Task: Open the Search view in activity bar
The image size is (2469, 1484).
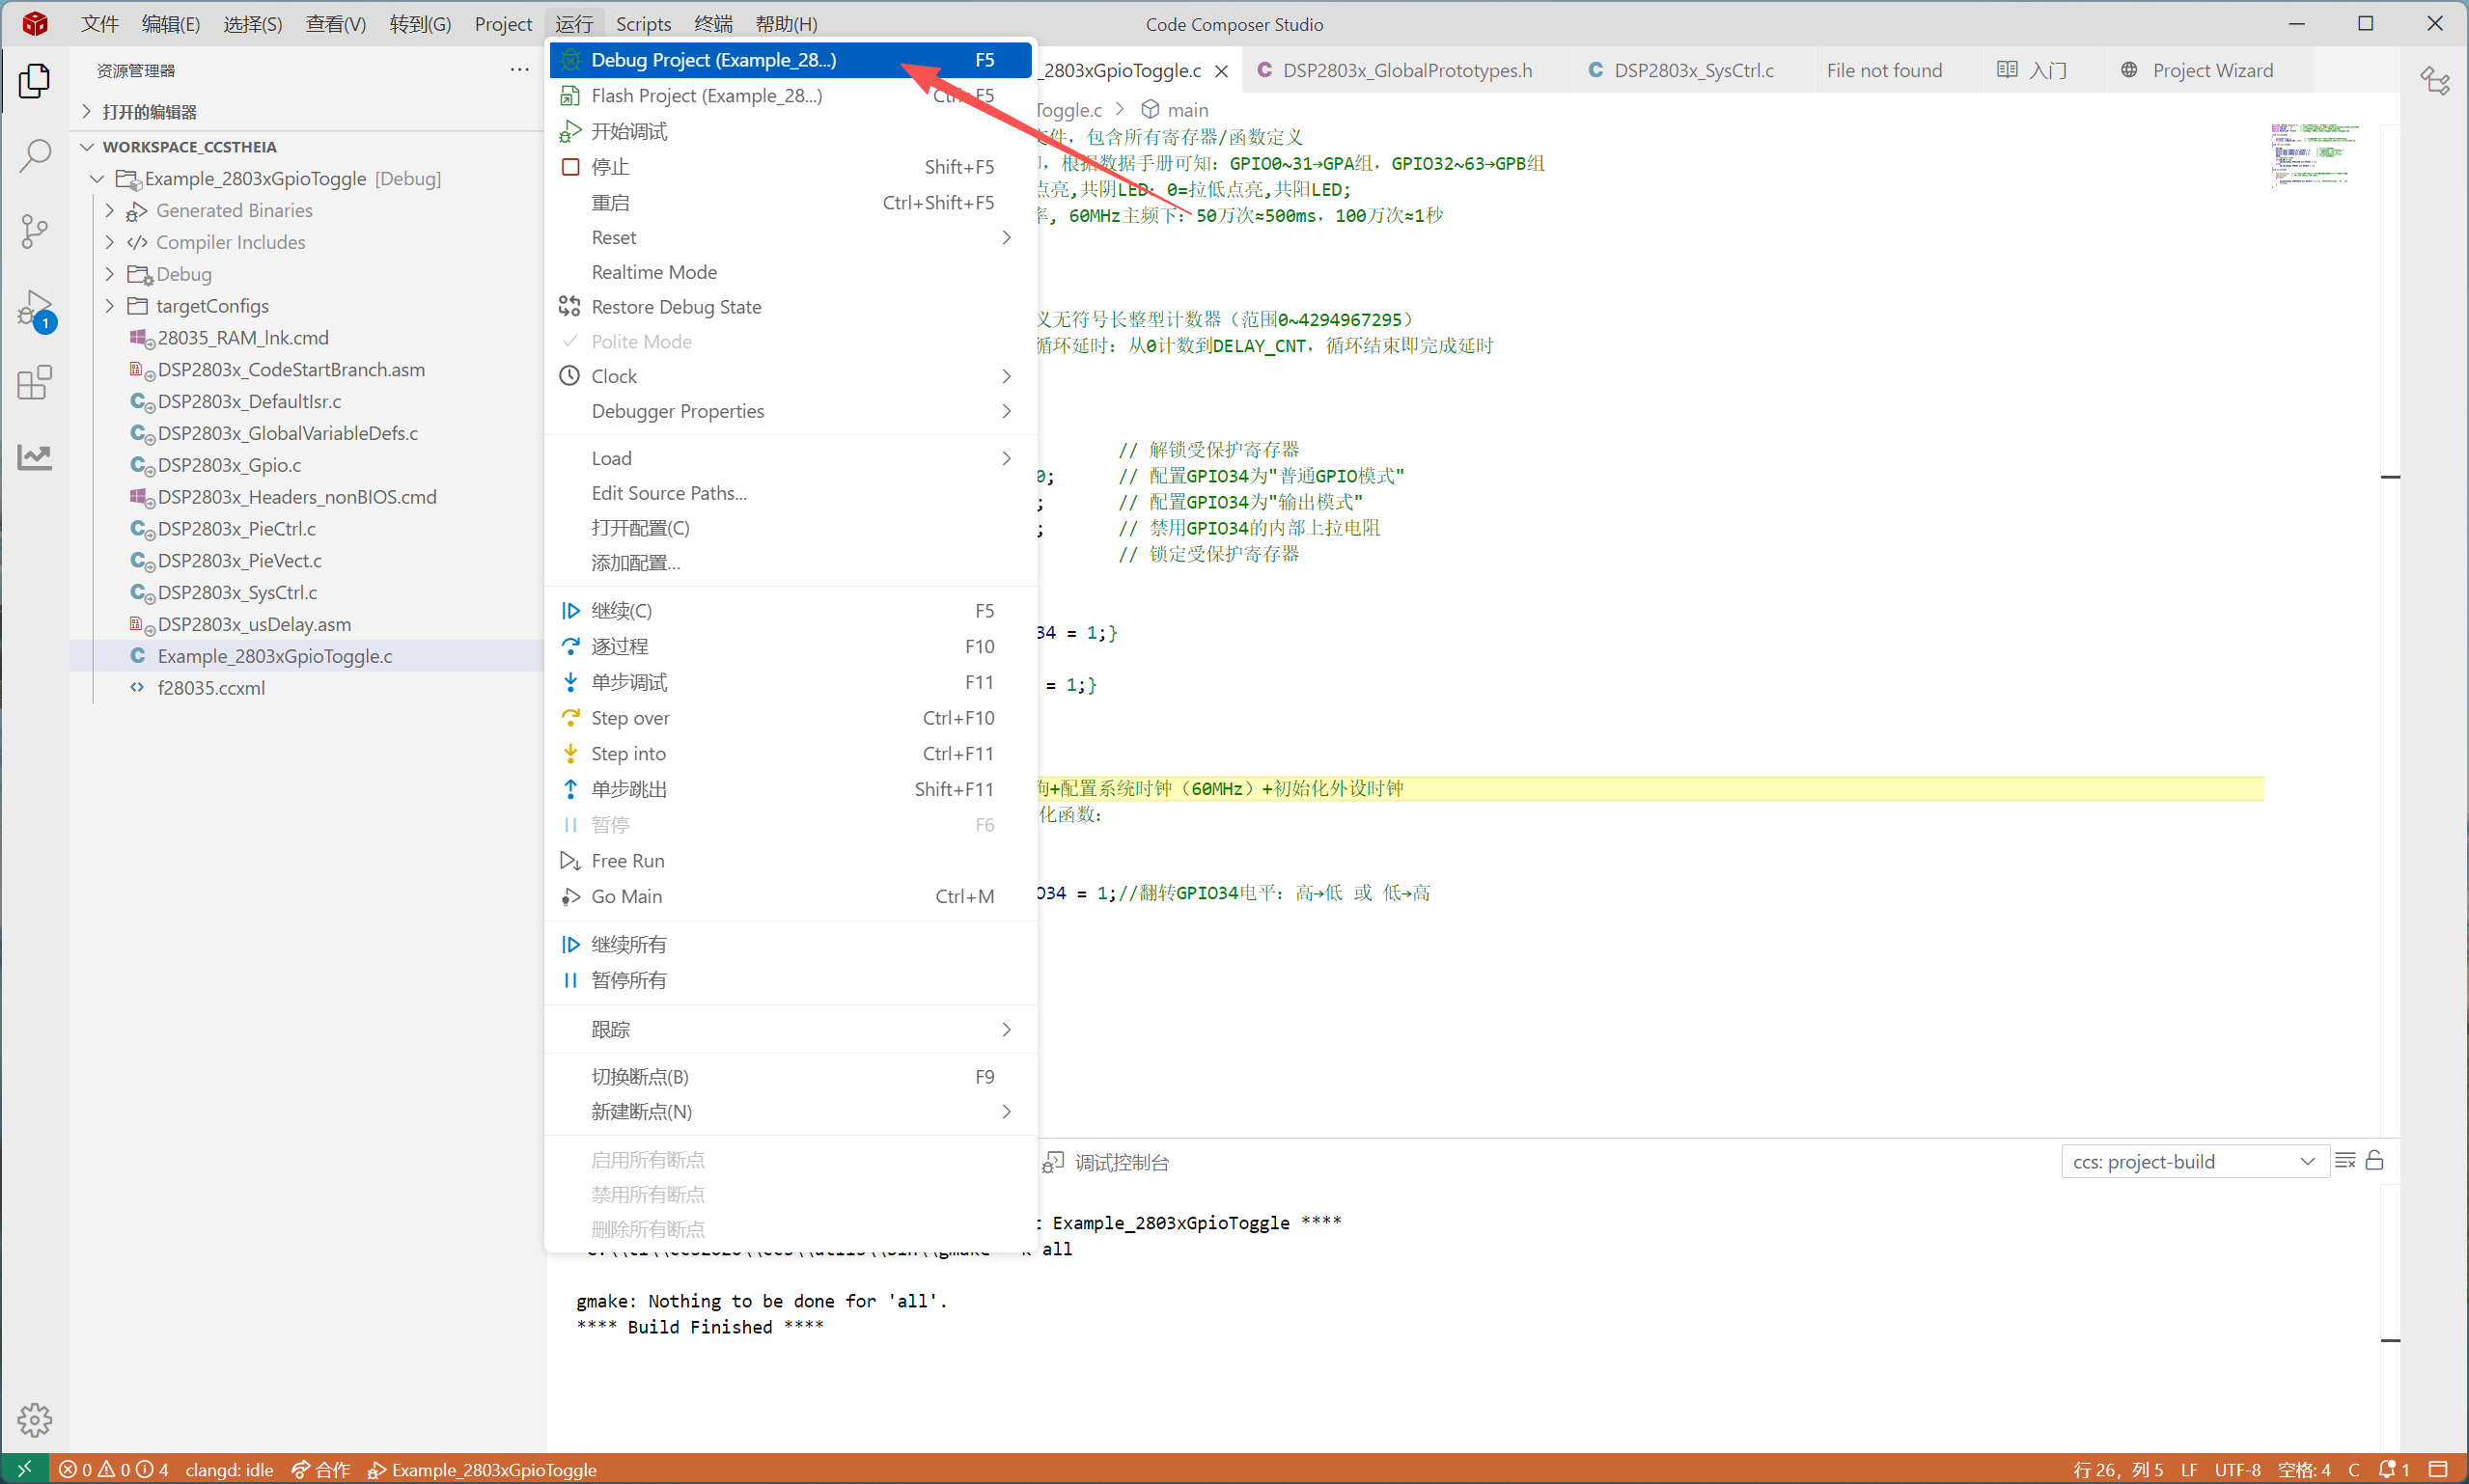Action: tap(35, 156)
